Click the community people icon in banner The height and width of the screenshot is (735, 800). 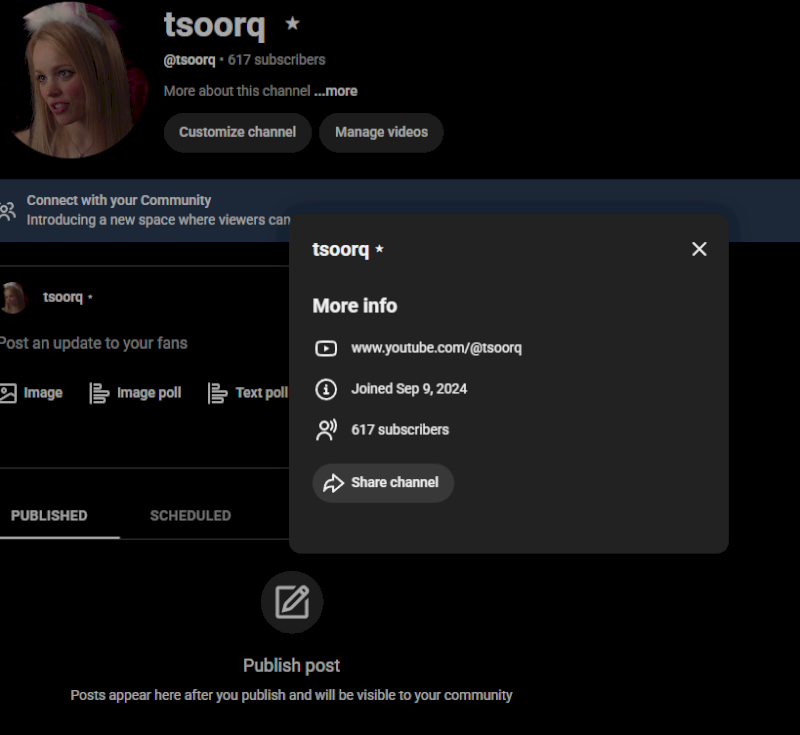[x=7, y=211]
